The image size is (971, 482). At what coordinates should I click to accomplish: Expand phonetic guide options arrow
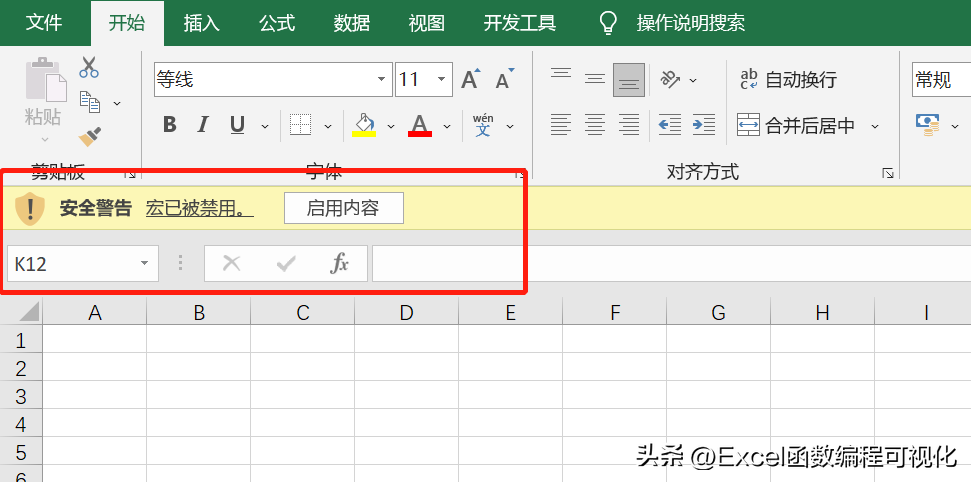[510, 126]
